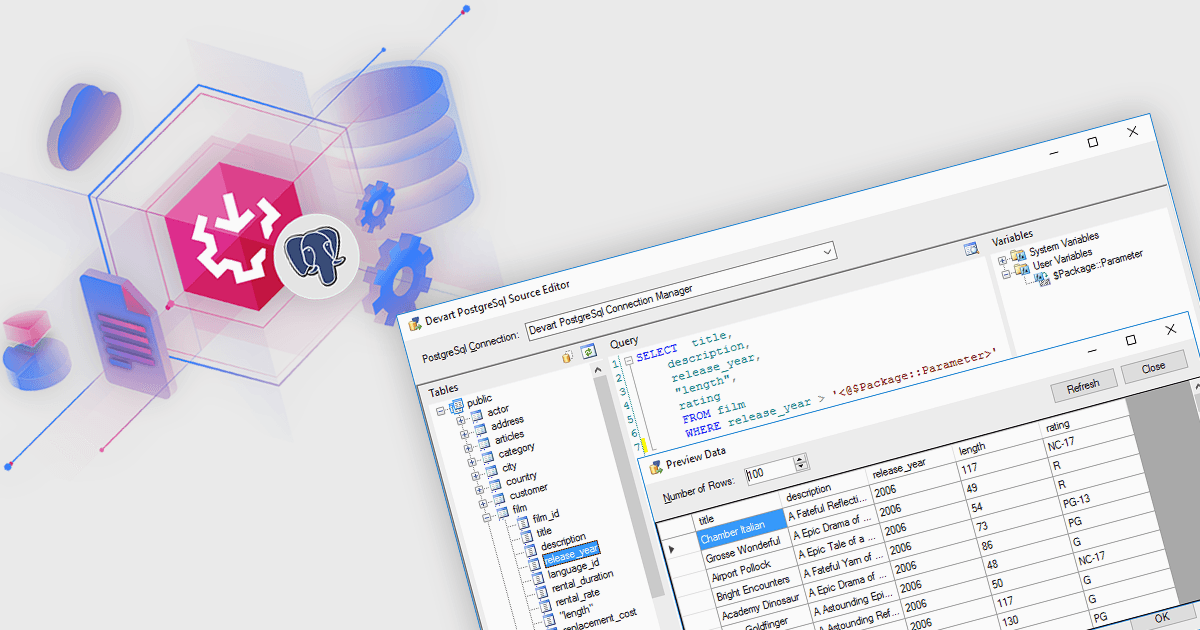This screenshot has width=1200, height=630.
Task: Click the preview data icon beside connection dropdown
Action: pos(970,249)
